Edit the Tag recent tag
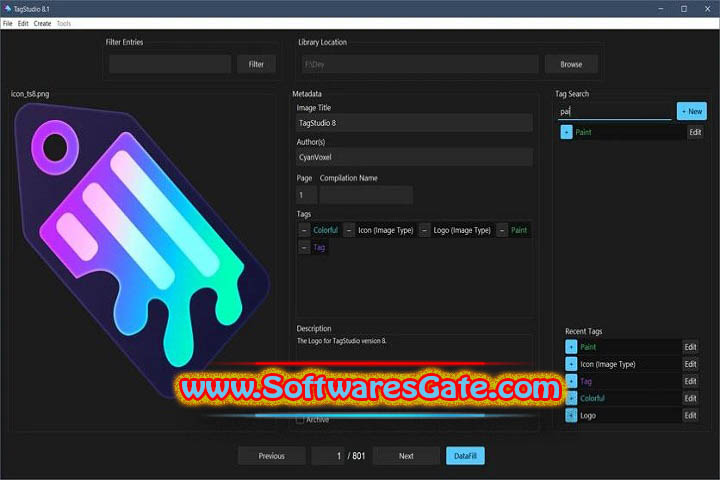 coord(690,381)
